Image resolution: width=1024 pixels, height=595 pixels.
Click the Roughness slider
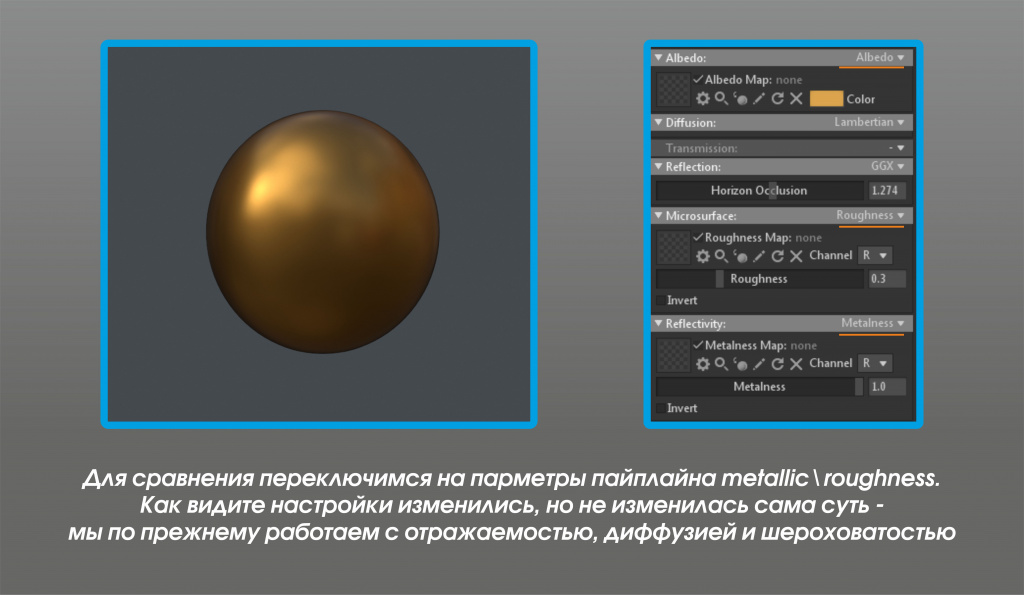[x=760, y=279]
